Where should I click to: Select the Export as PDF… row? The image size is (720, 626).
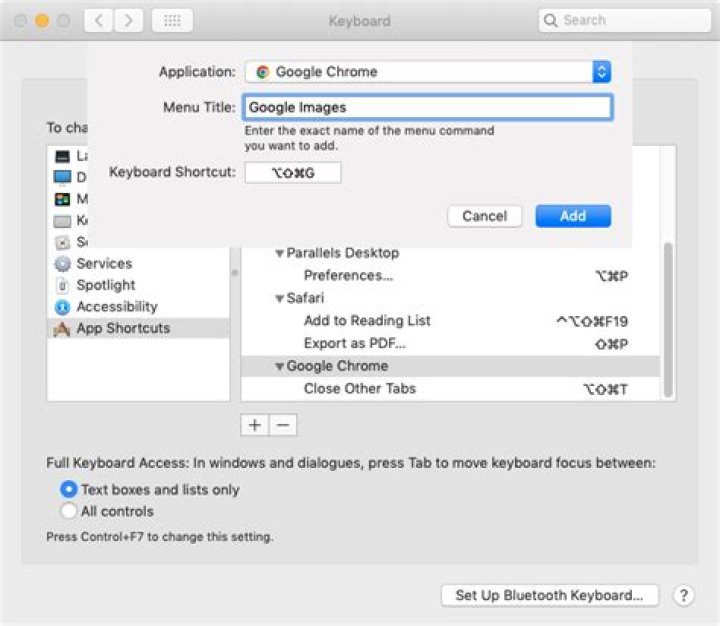click(x=450, y=344)
